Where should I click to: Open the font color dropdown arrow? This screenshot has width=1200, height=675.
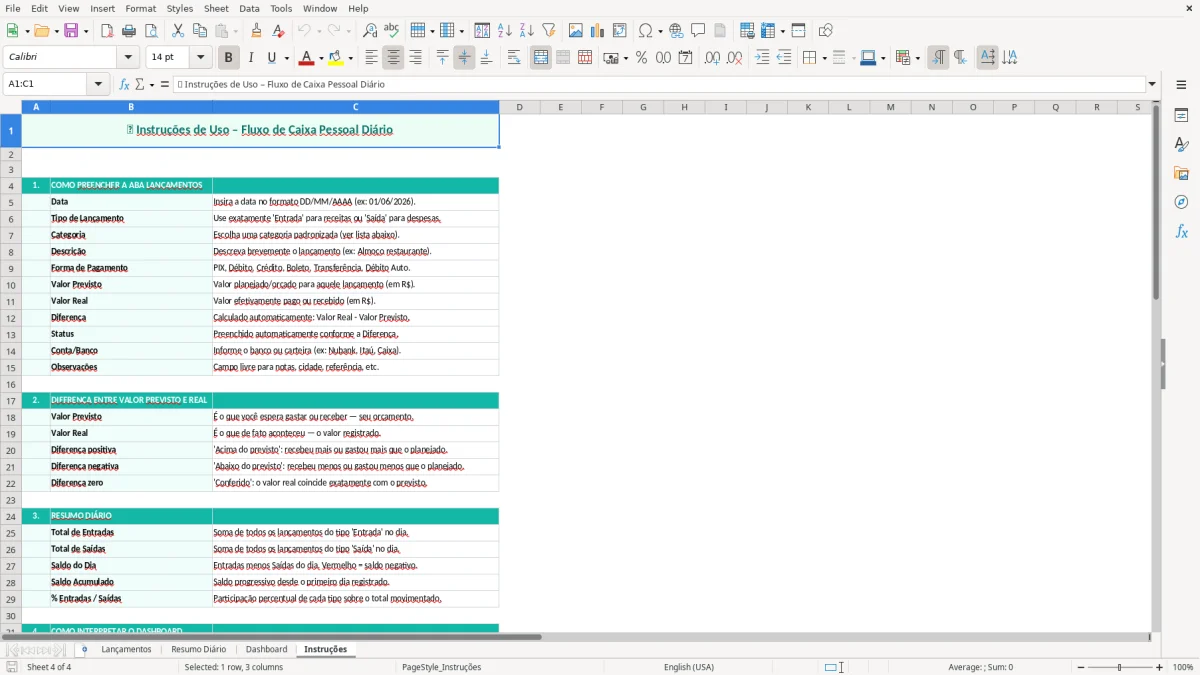pos(320,58)
